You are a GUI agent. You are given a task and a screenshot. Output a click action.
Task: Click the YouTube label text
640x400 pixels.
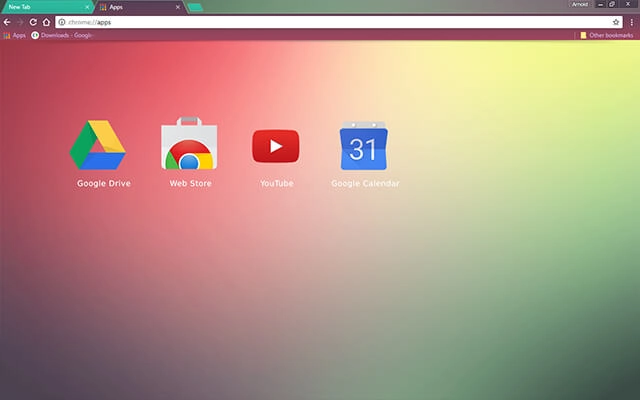click(277, 183)
